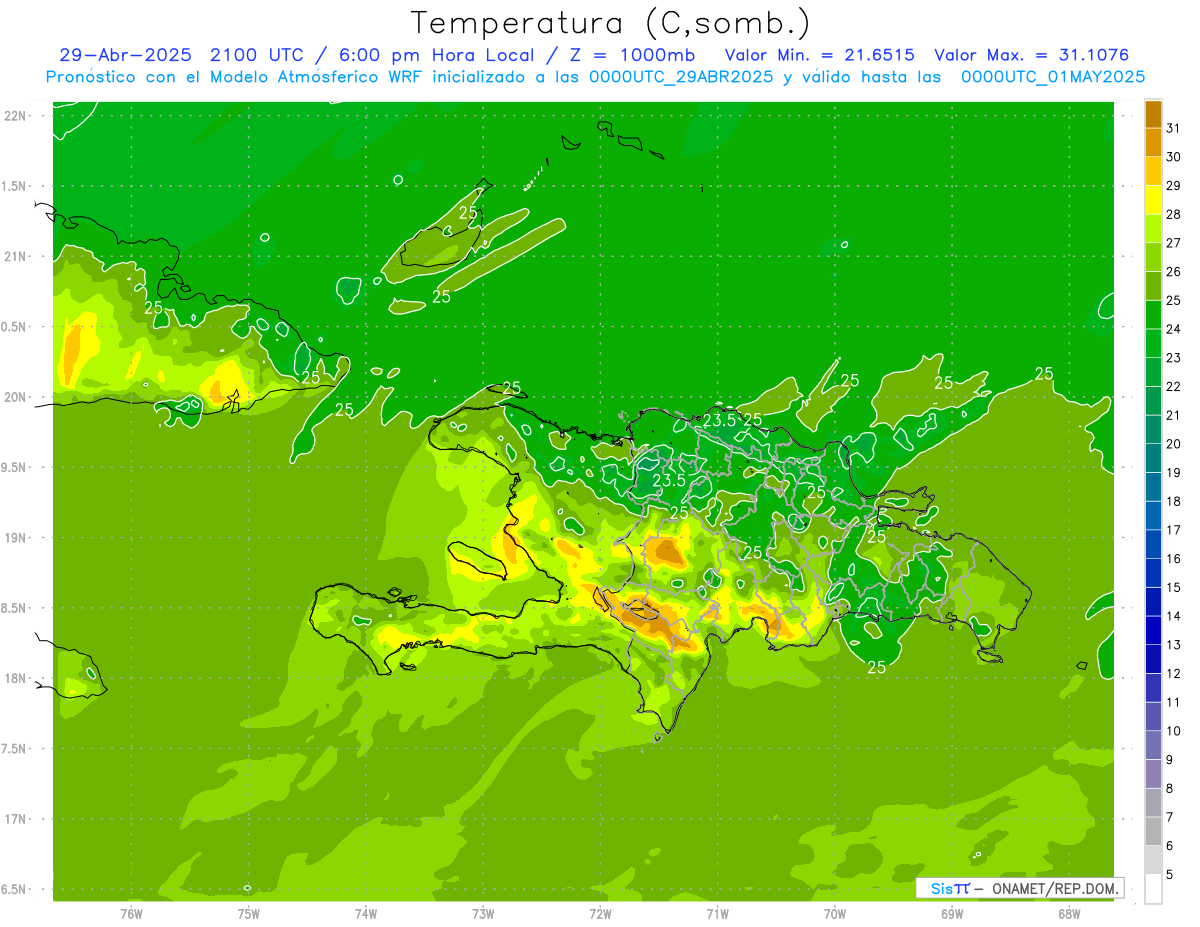Click the '21N' latitude axis label
The height and width of the screenshot is (927, 1200).
click(x=16, y=256)
